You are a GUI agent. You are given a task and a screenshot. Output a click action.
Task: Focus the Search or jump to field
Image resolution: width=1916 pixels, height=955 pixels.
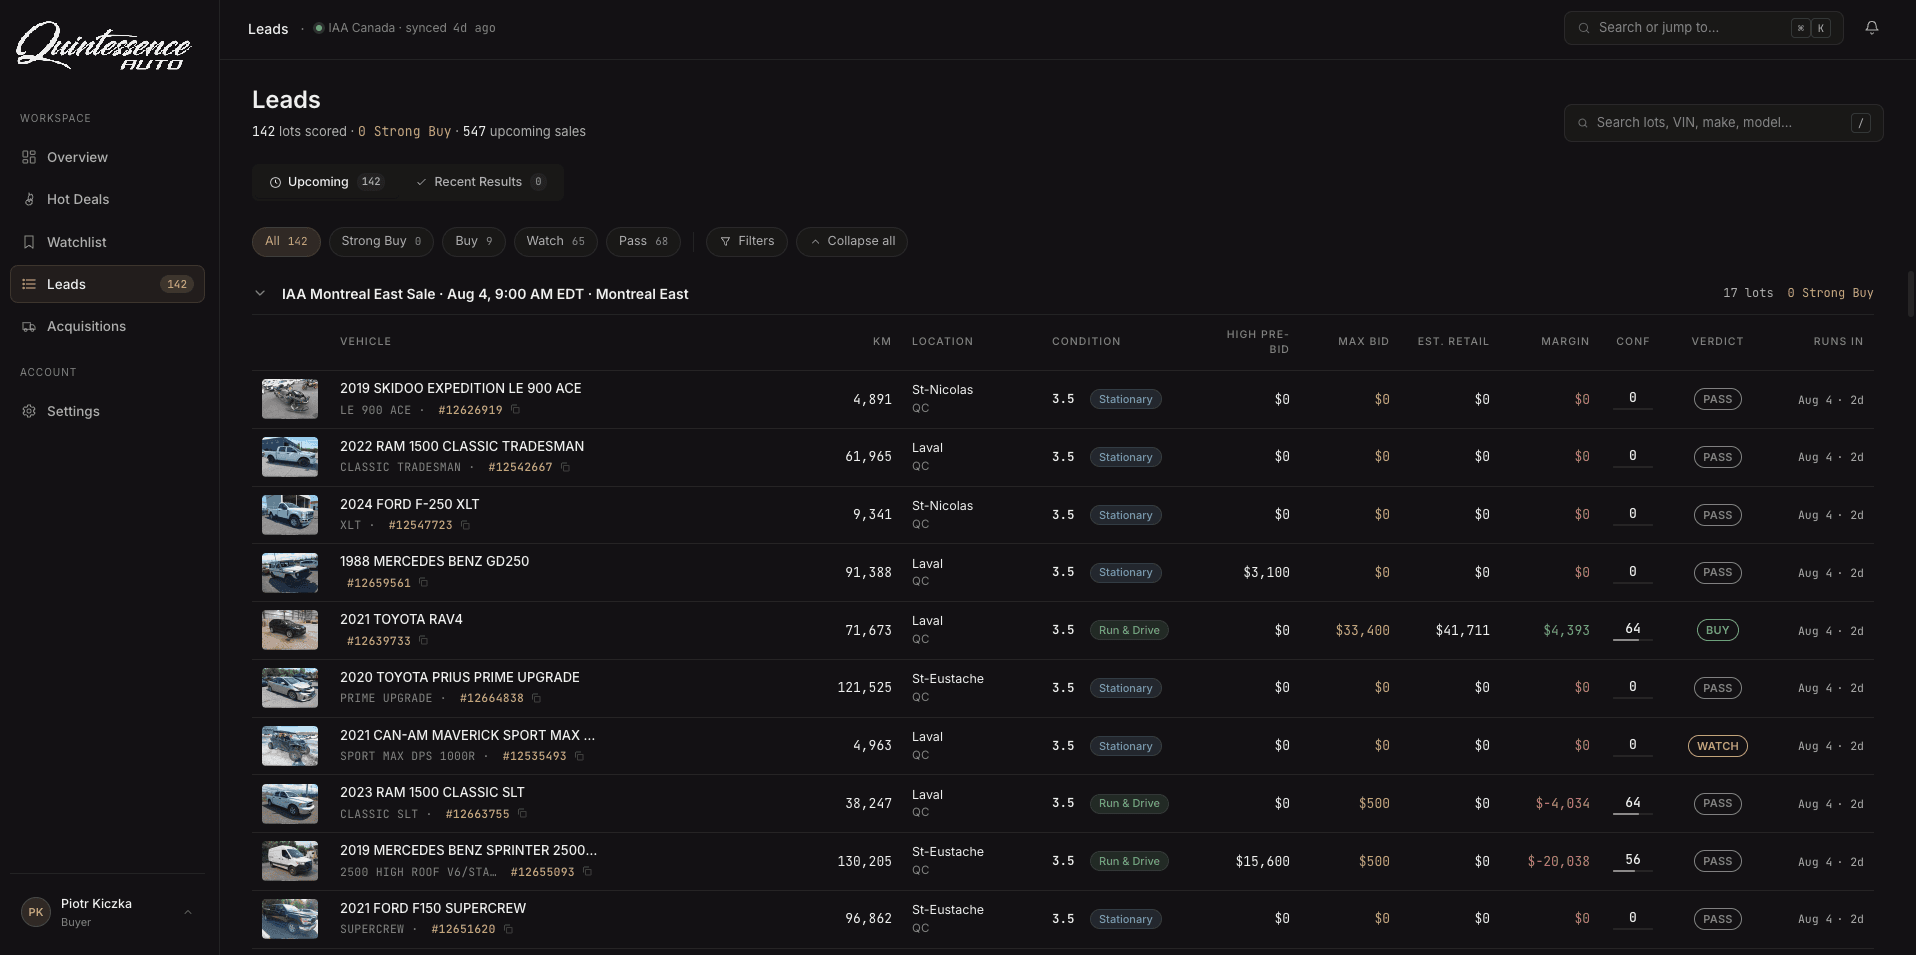click(1703, 28)
